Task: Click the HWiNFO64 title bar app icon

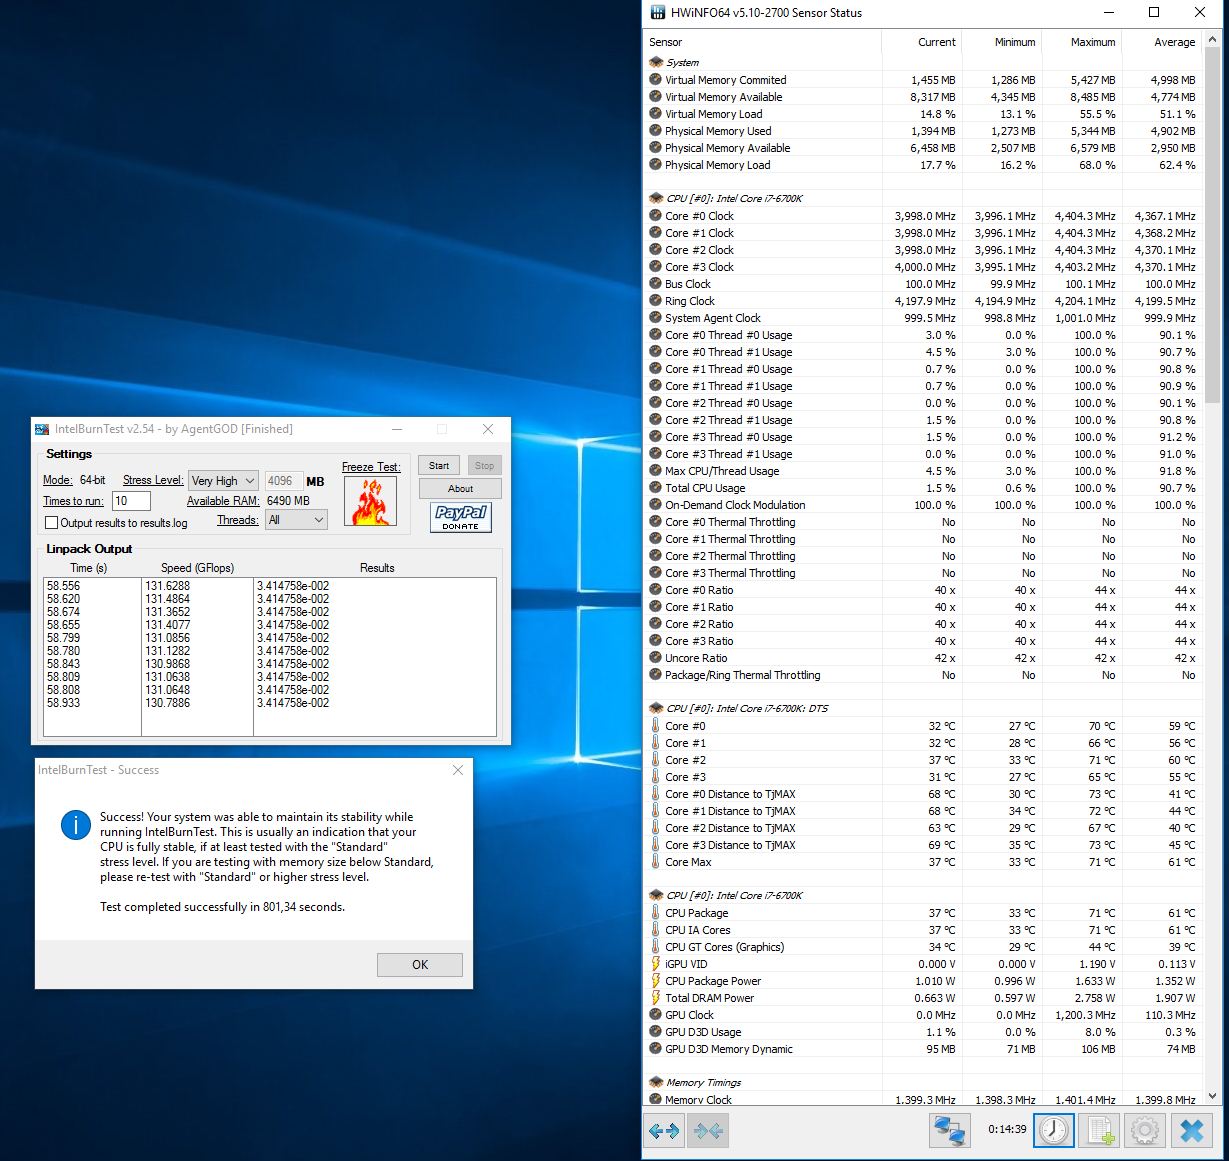Action: pos(658,13)
